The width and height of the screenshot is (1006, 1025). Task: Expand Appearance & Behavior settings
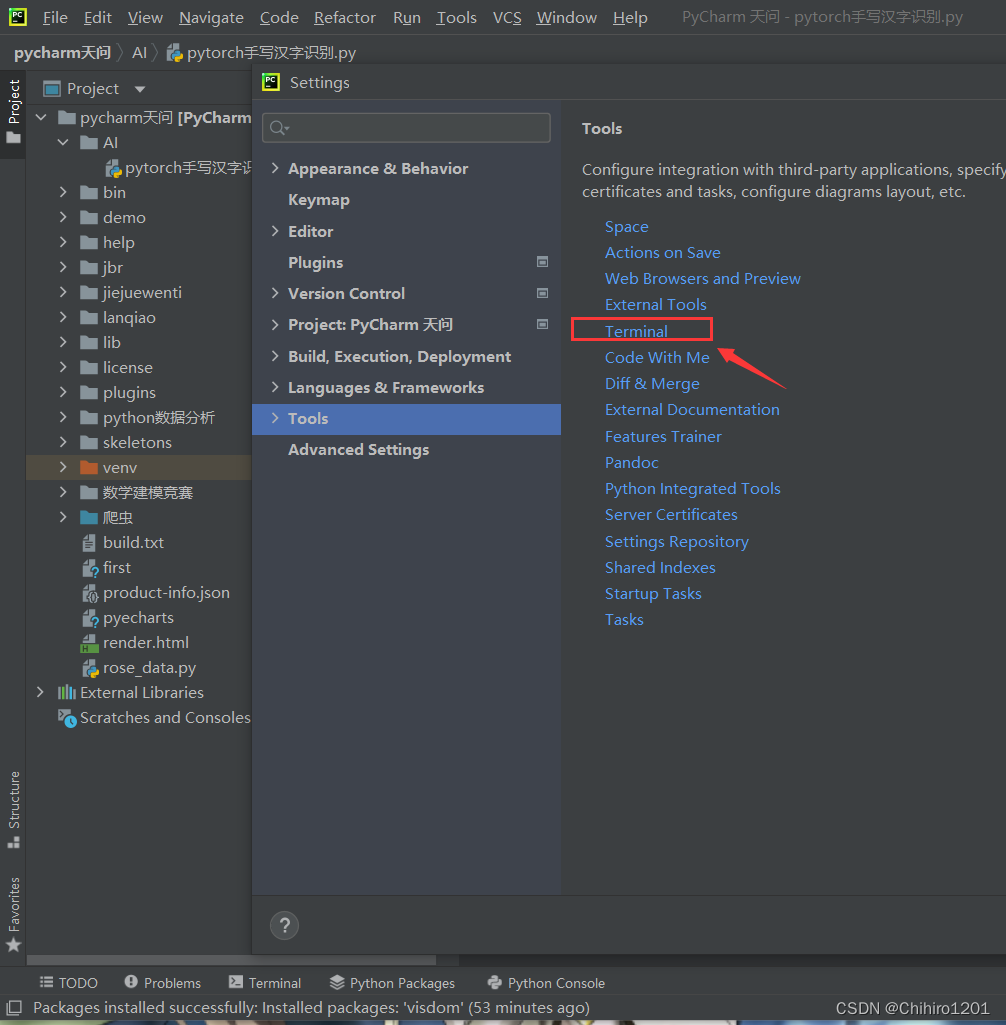pos(275,168)
